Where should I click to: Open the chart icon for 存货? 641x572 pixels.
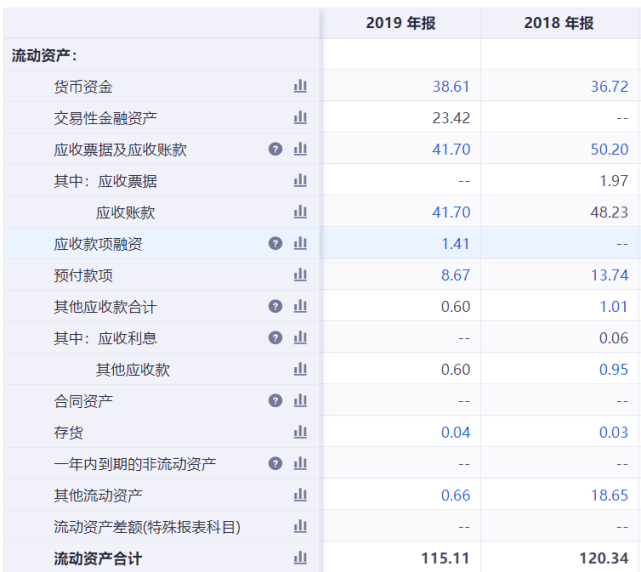(300, 432)
